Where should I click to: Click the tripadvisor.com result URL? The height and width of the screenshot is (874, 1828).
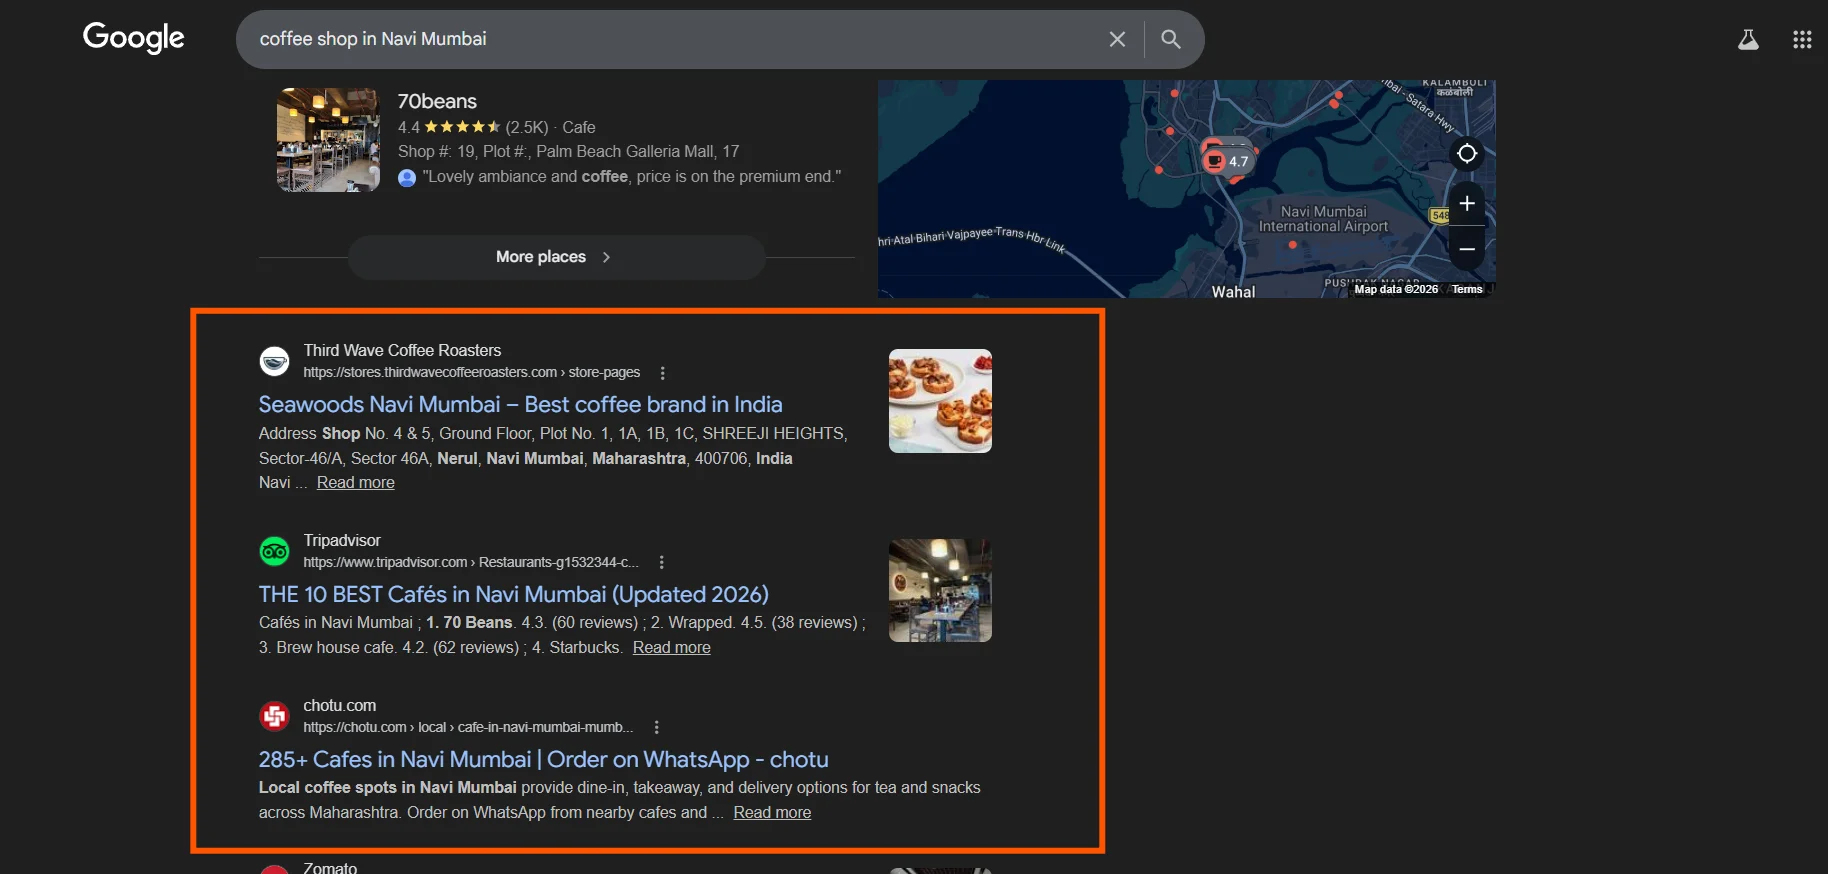coord(470,563)
